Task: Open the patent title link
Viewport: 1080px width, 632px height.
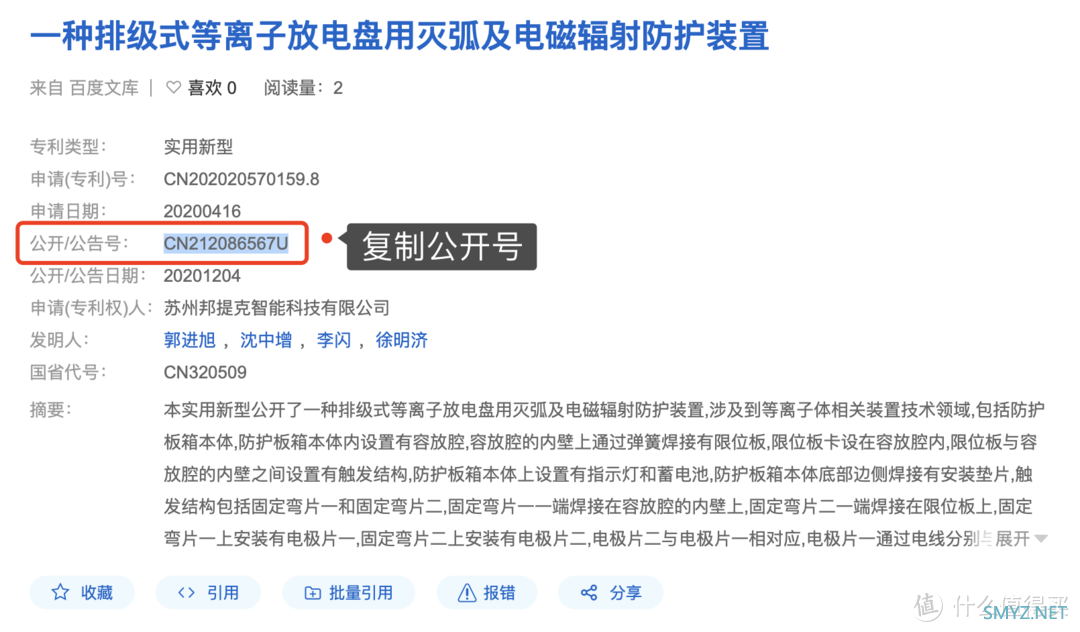Action: (x=399, y=36)
